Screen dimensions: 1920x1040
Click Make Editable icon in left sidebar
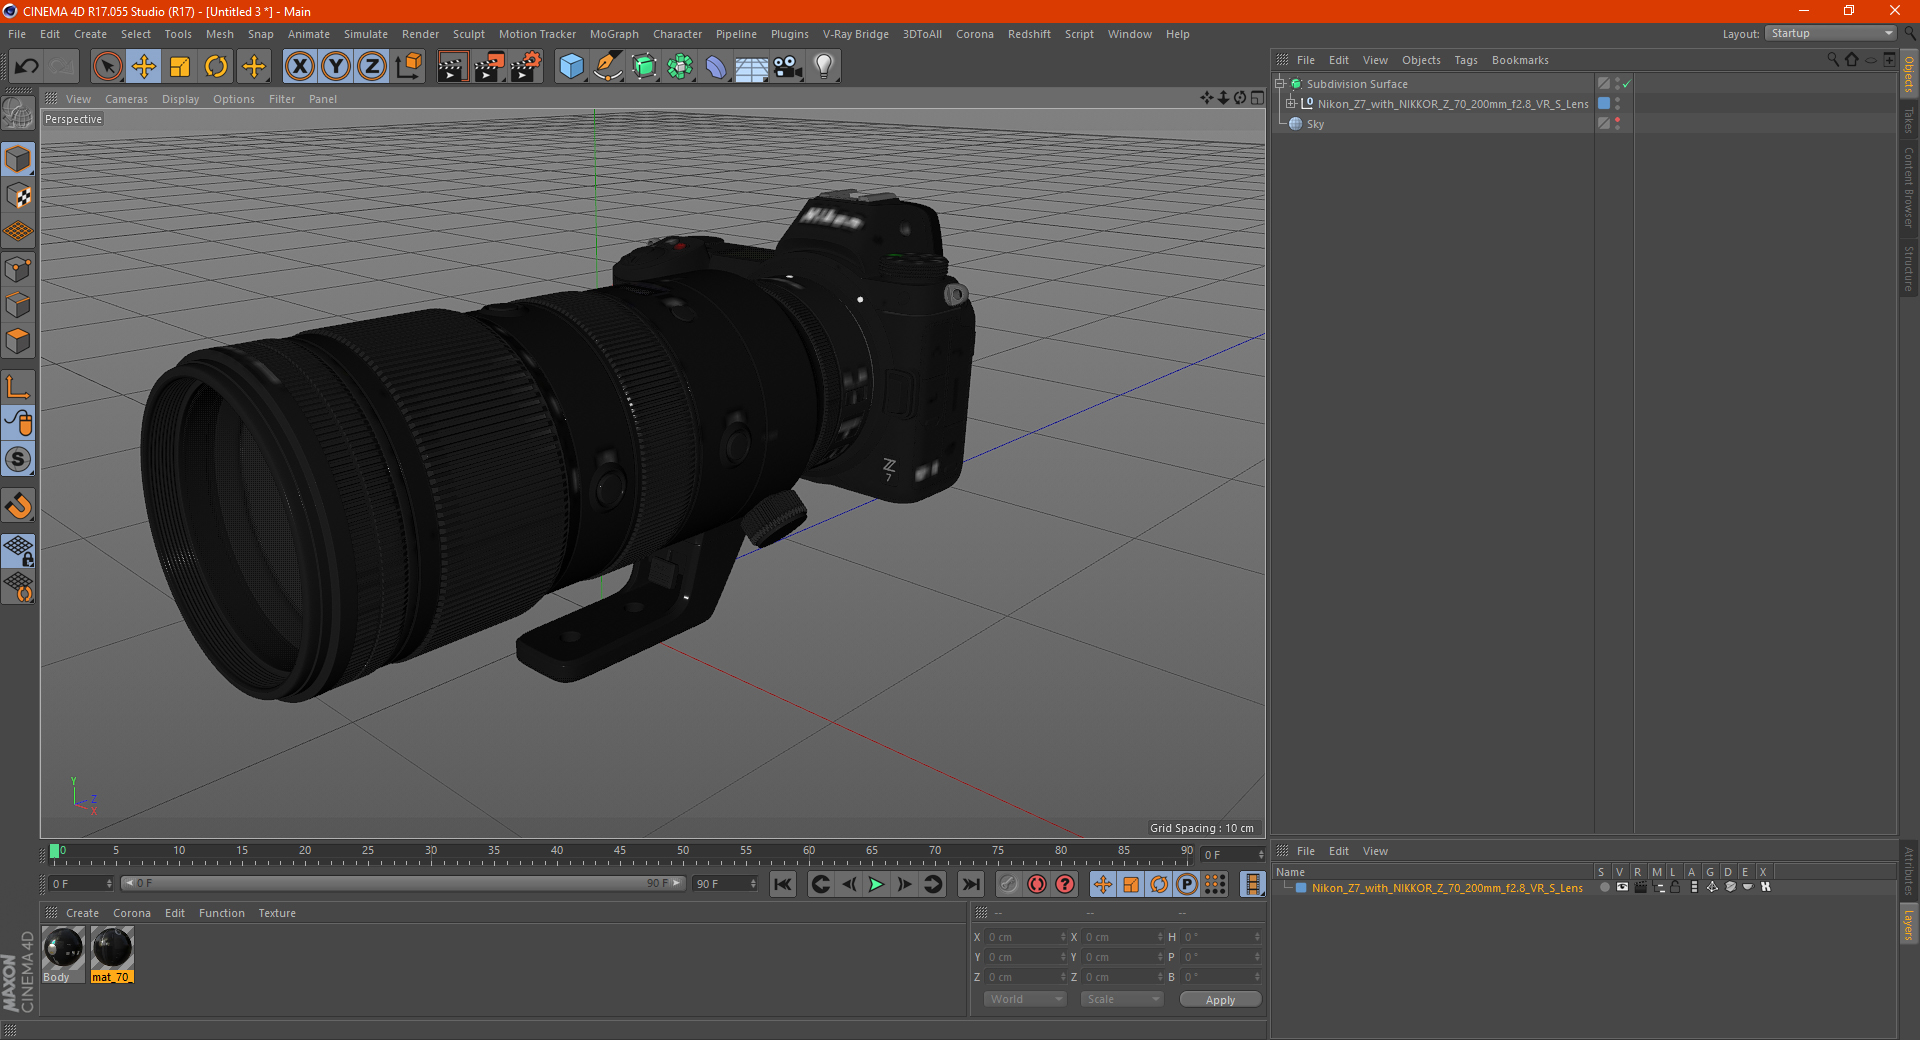click(x=18, y=114)
